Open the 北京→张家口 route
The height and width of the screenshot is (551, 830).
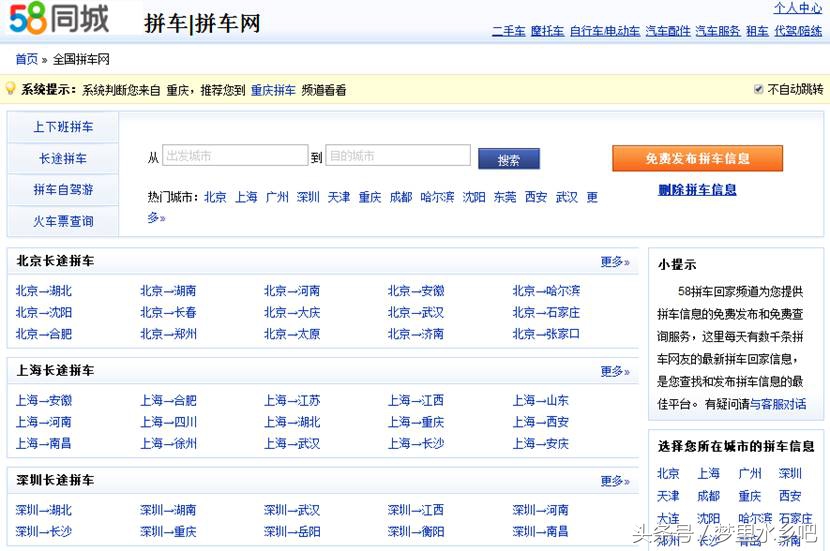click(546, 335)
